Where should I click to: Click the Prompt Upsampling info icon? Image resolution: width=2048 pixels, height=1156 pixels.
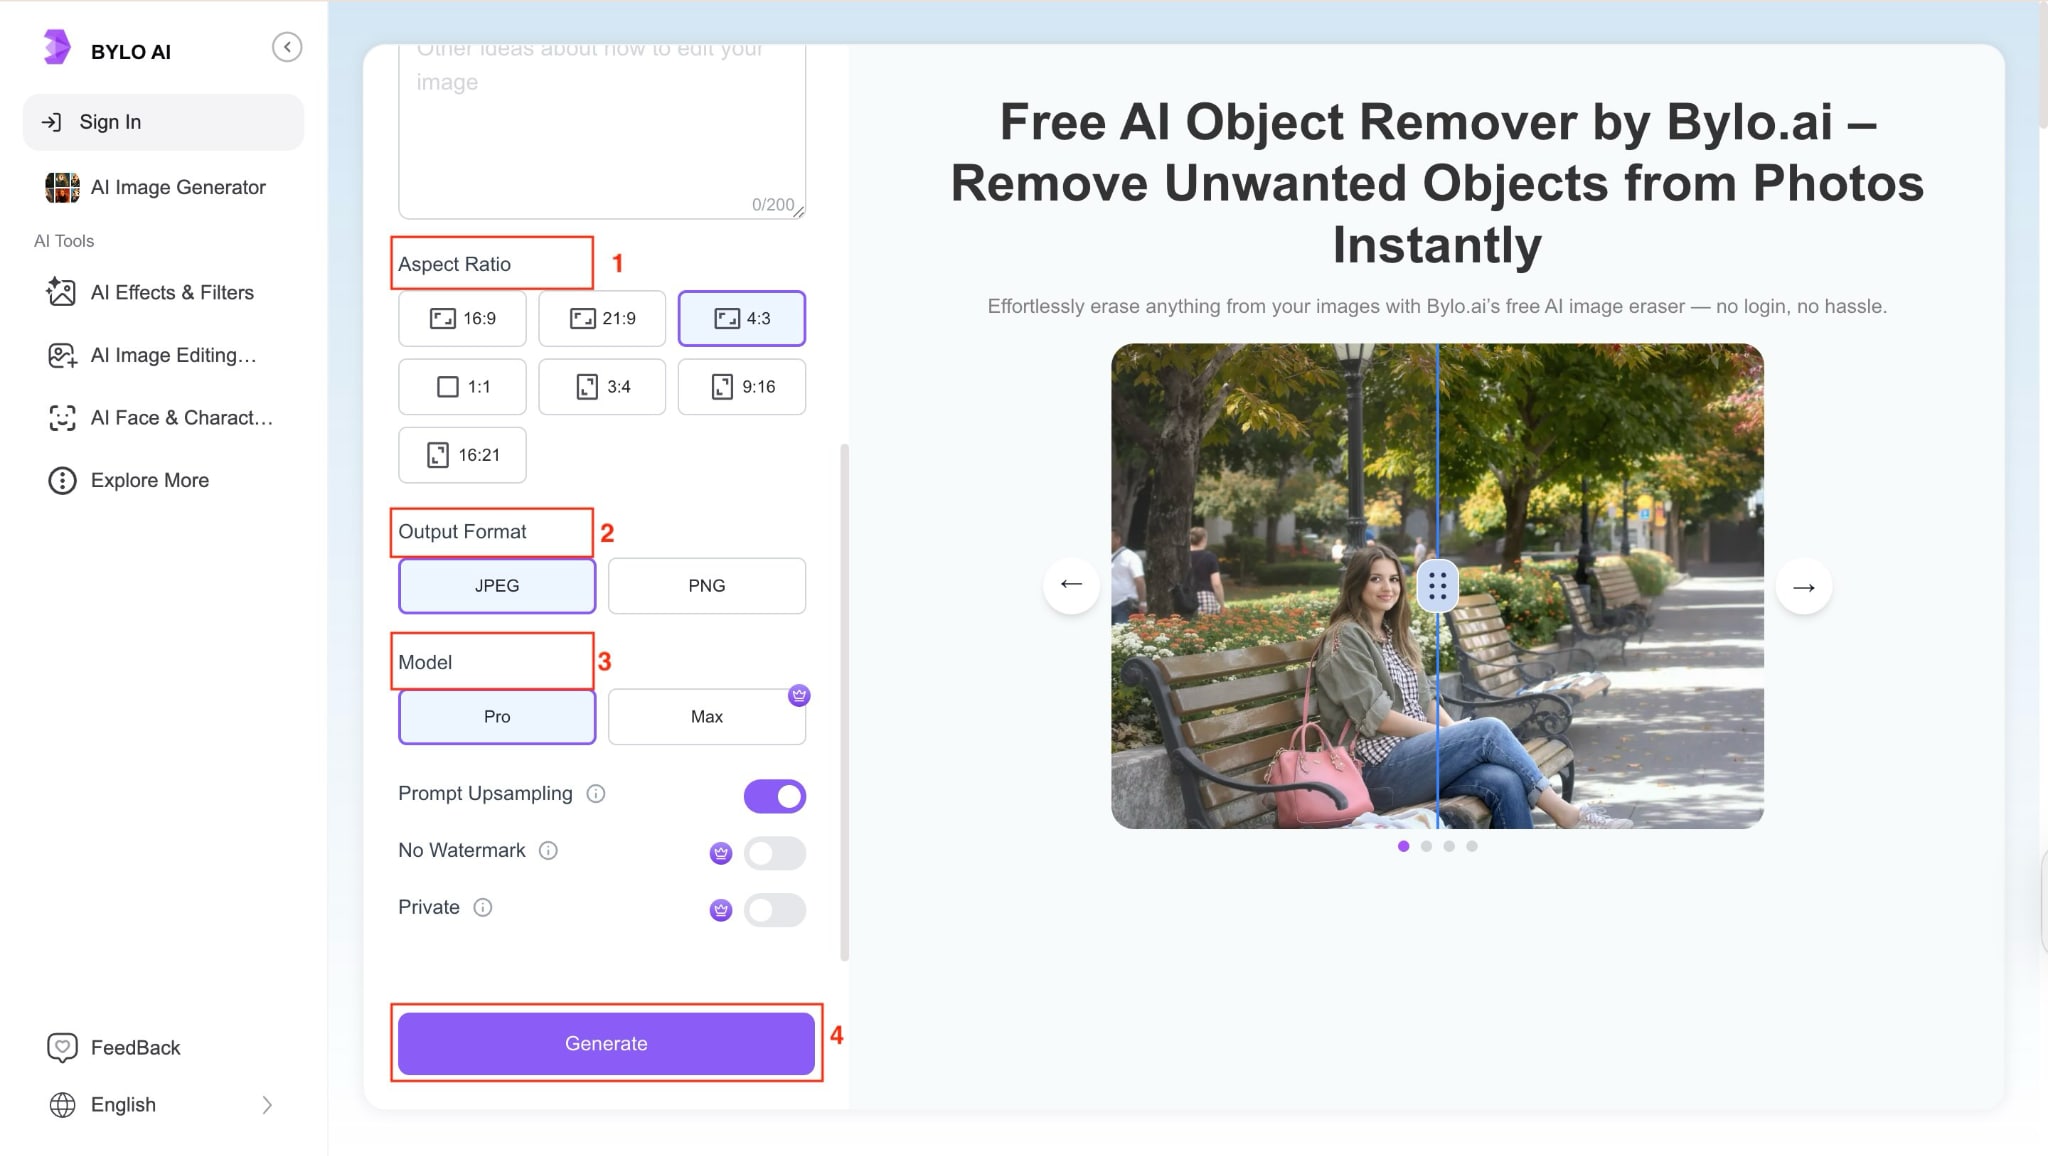pos(596,794)
